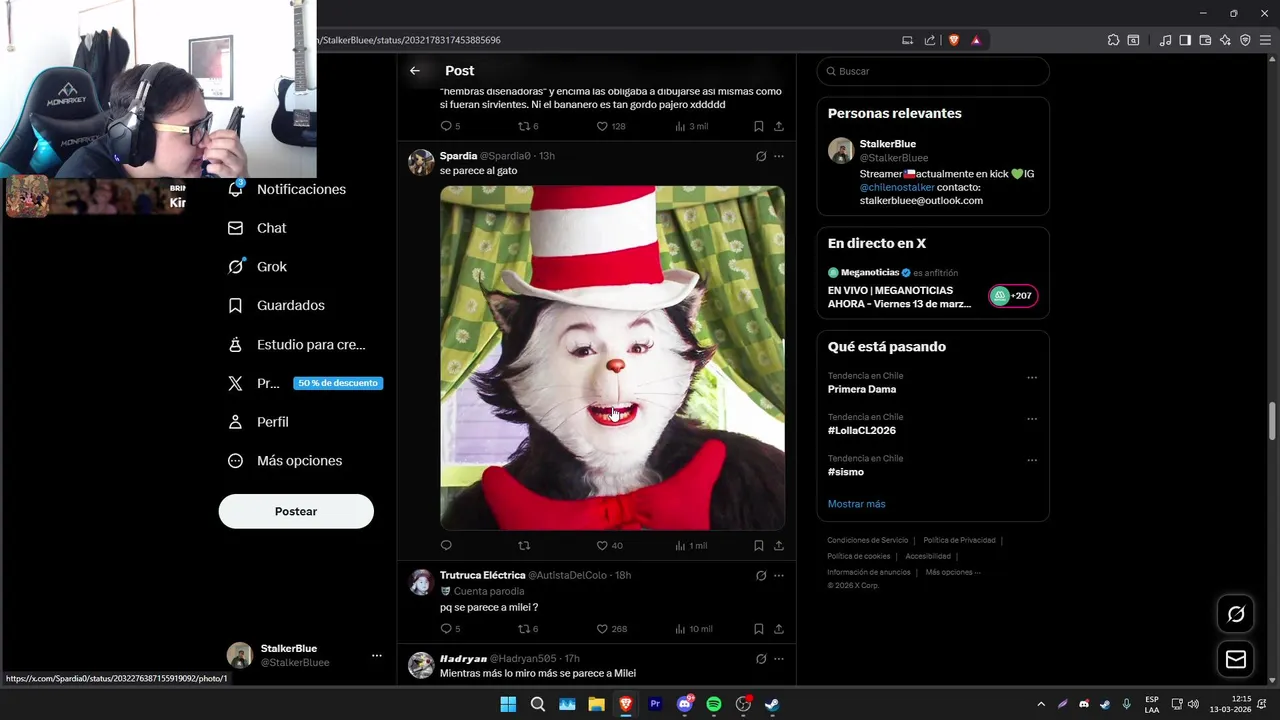This screenshot has width=1280, height=720.
Task: Open more options on Spardia's post
Action: (x=779, y=156)
